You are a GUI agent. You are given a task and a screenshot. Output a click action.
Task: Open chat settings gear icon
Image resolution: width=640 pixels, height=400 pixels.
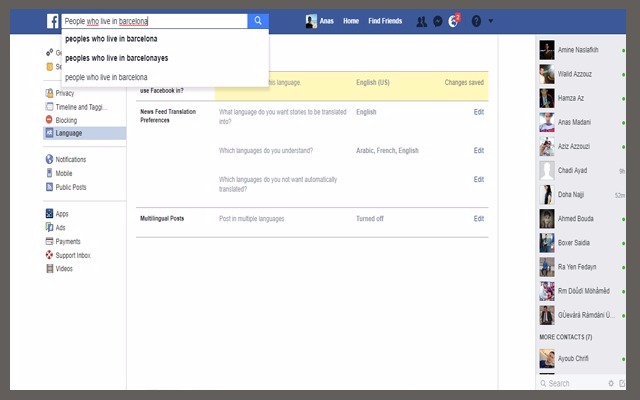click(x=611, y=383)
